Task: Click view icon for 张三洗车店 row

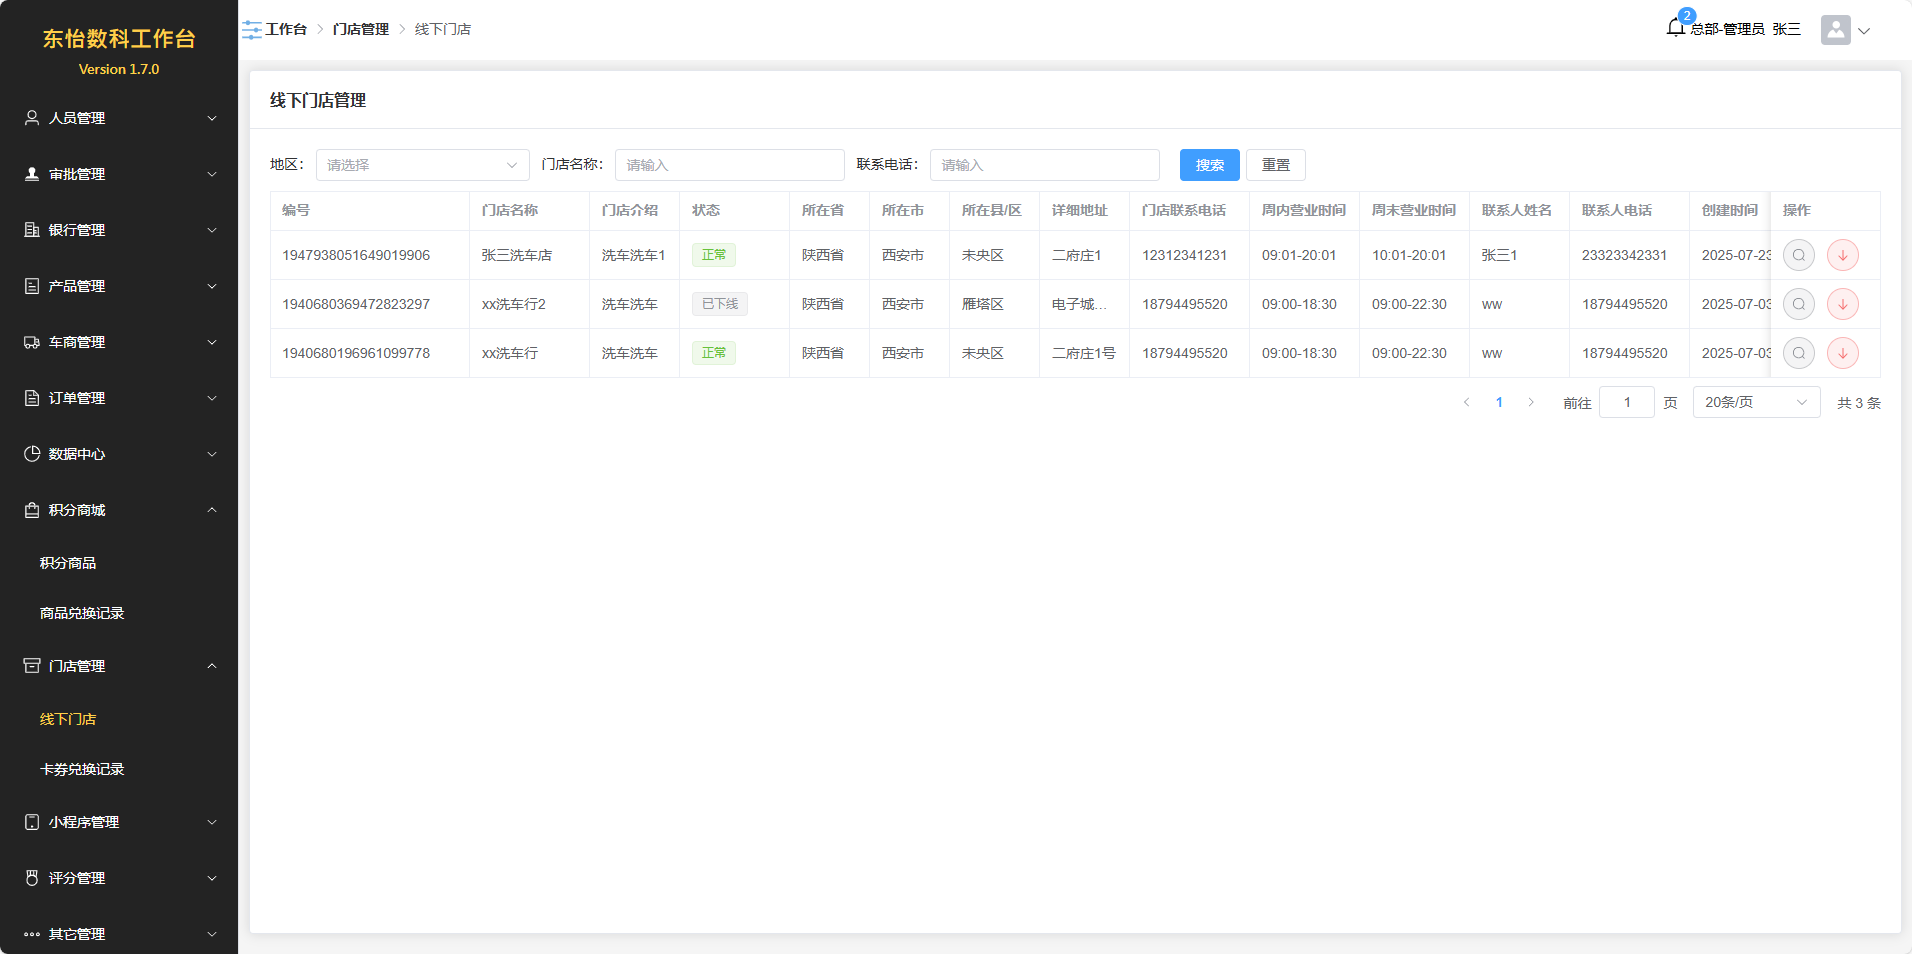Action: pyautogui.click(x=1798, y=255)
